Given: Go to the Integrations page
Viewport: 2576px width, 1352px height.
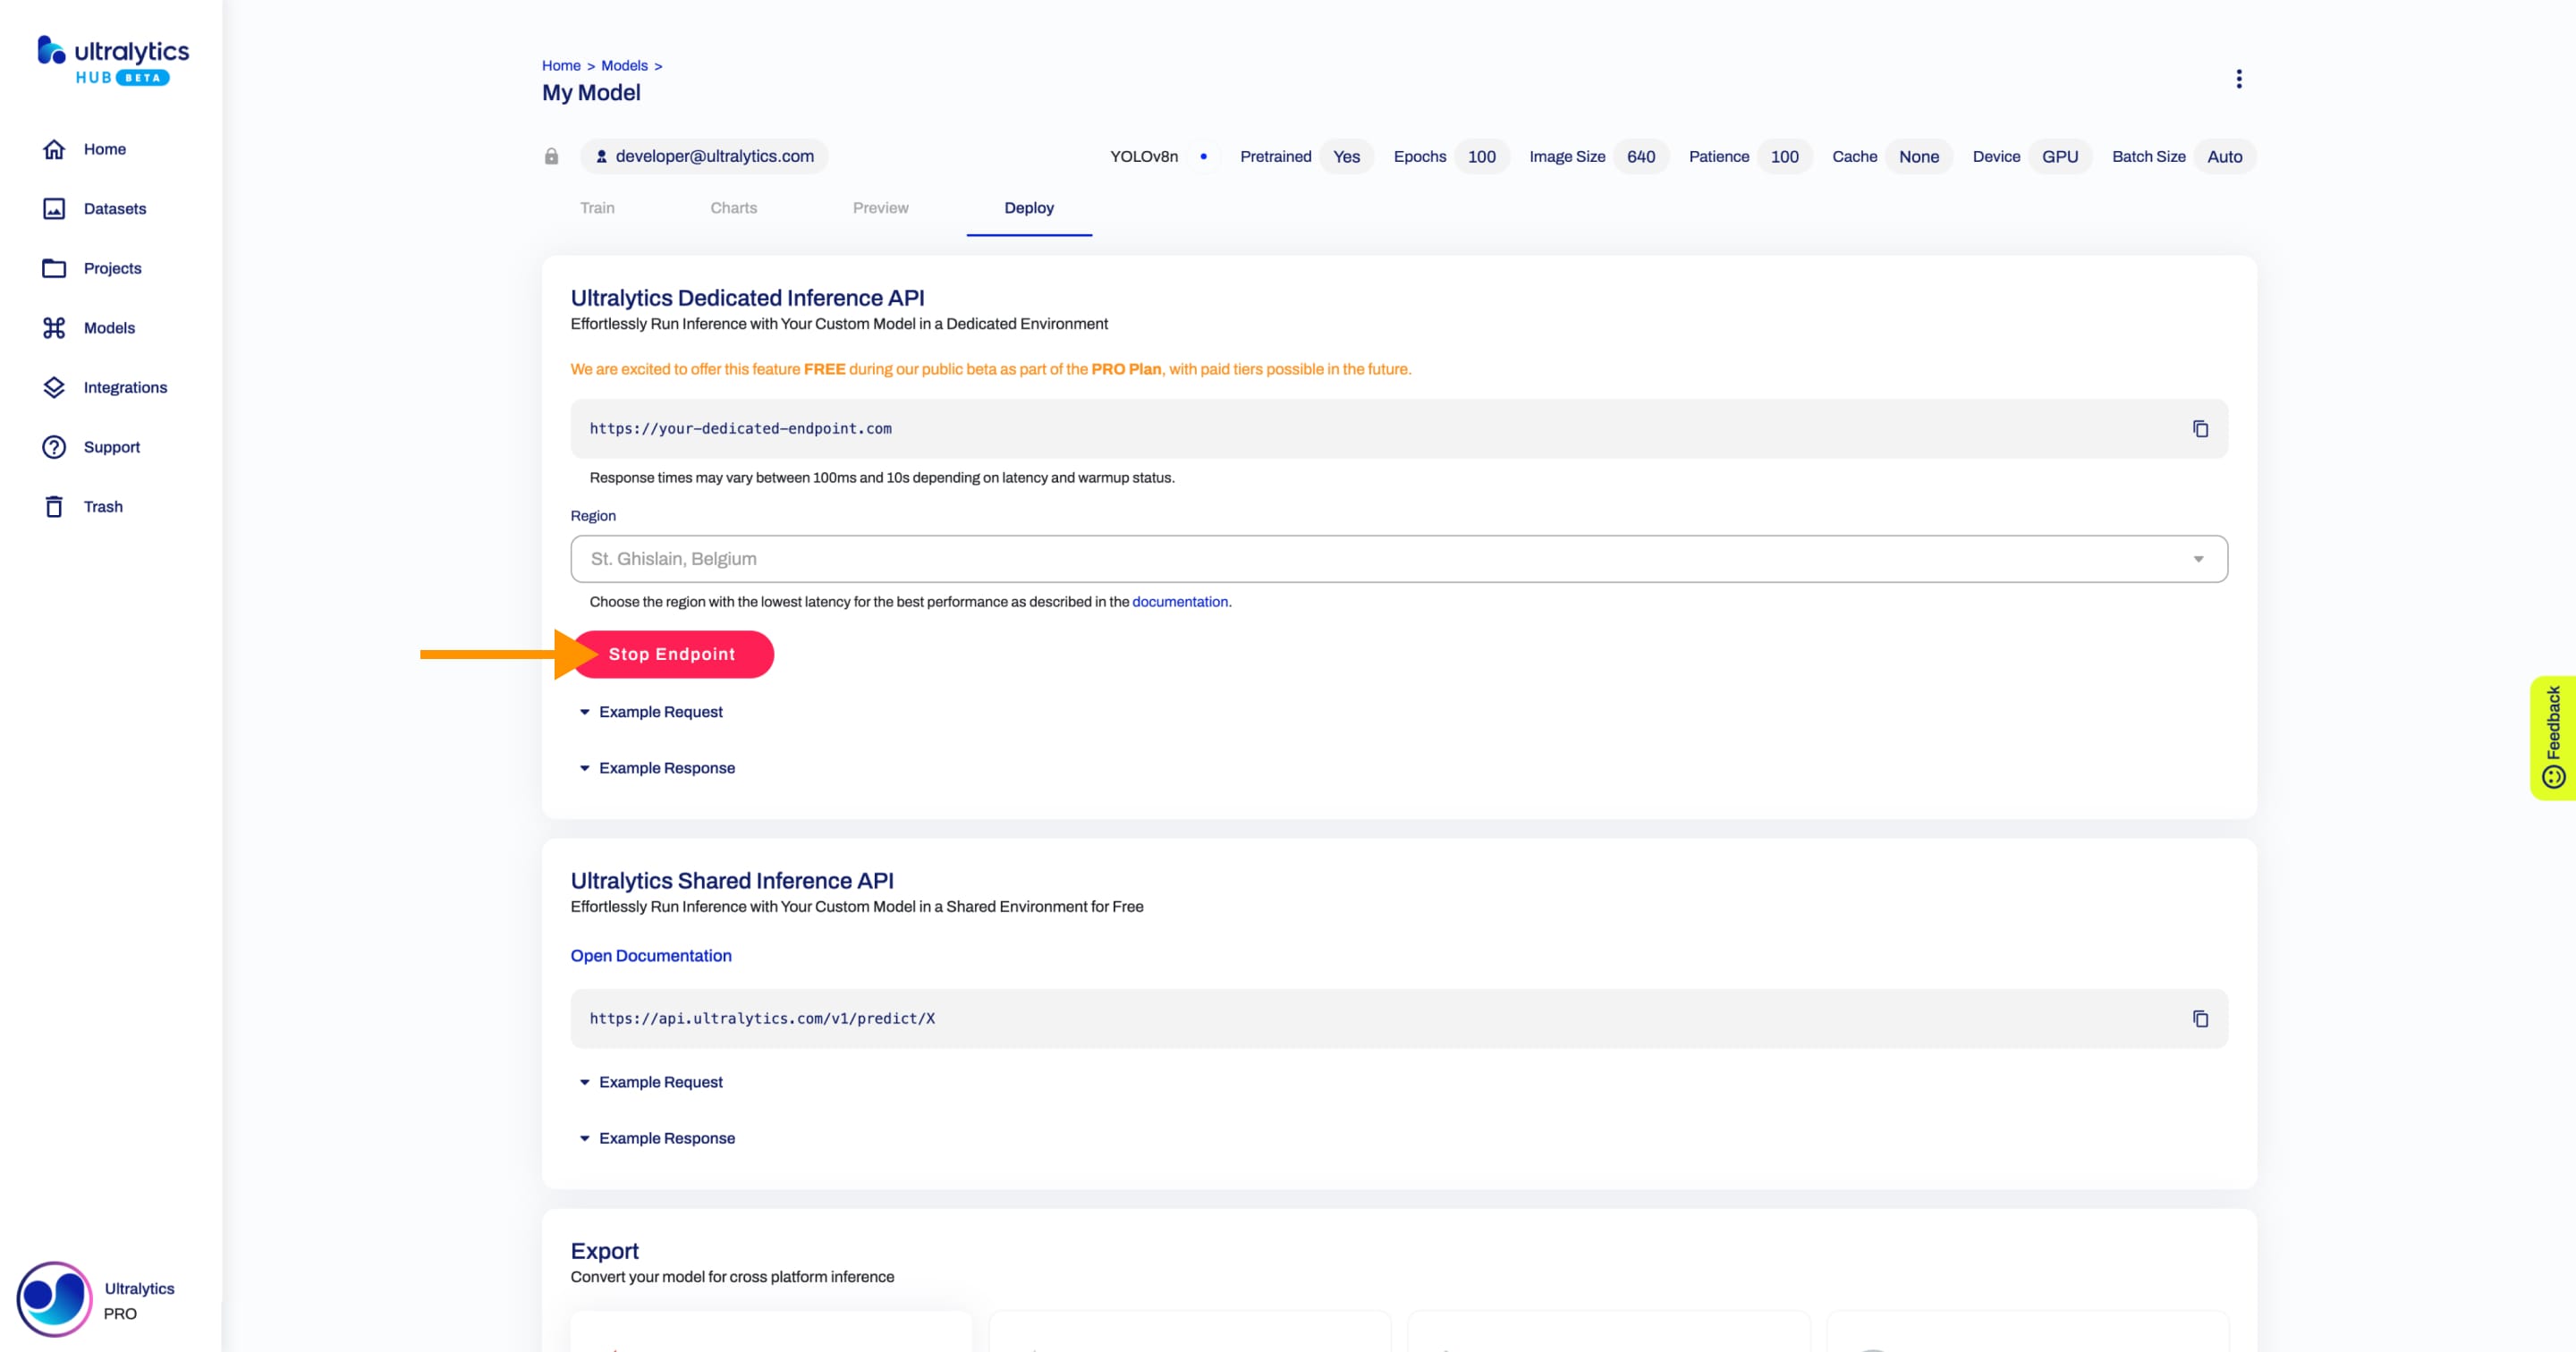Looking at the screenshot, I should click(124, 388).
